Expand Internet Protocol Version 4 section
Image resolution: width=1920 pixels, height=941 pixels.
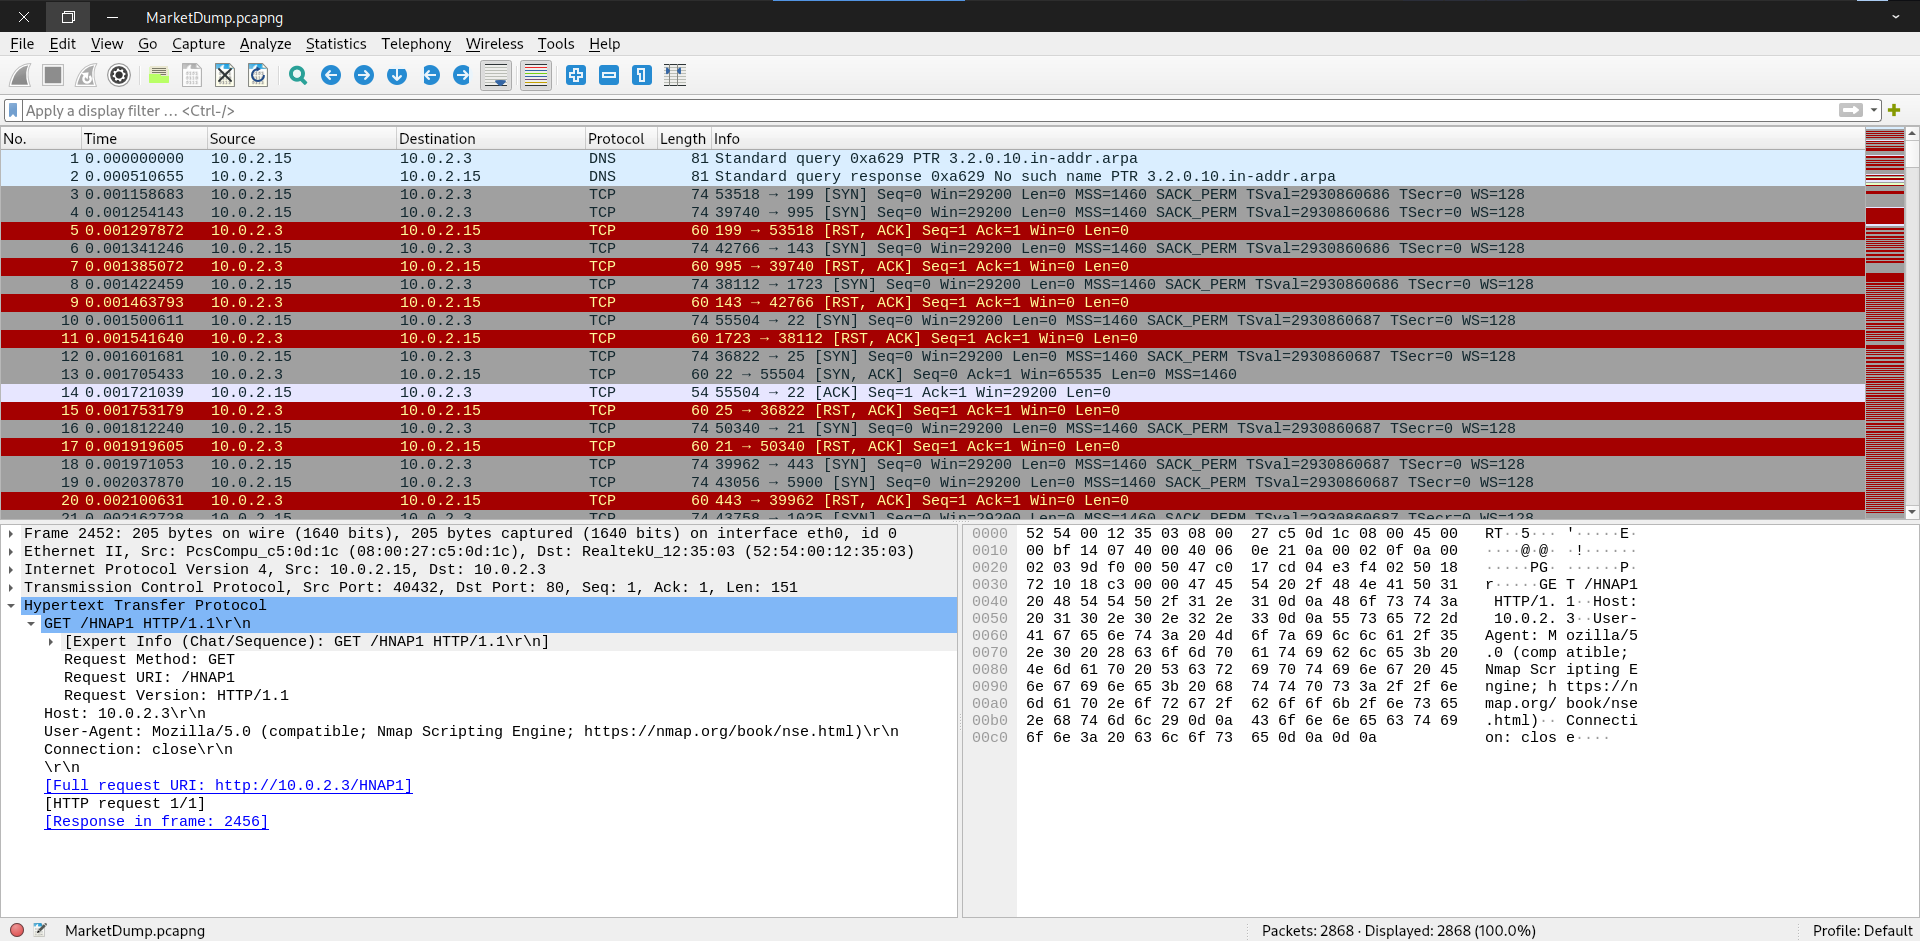point(11,570)
